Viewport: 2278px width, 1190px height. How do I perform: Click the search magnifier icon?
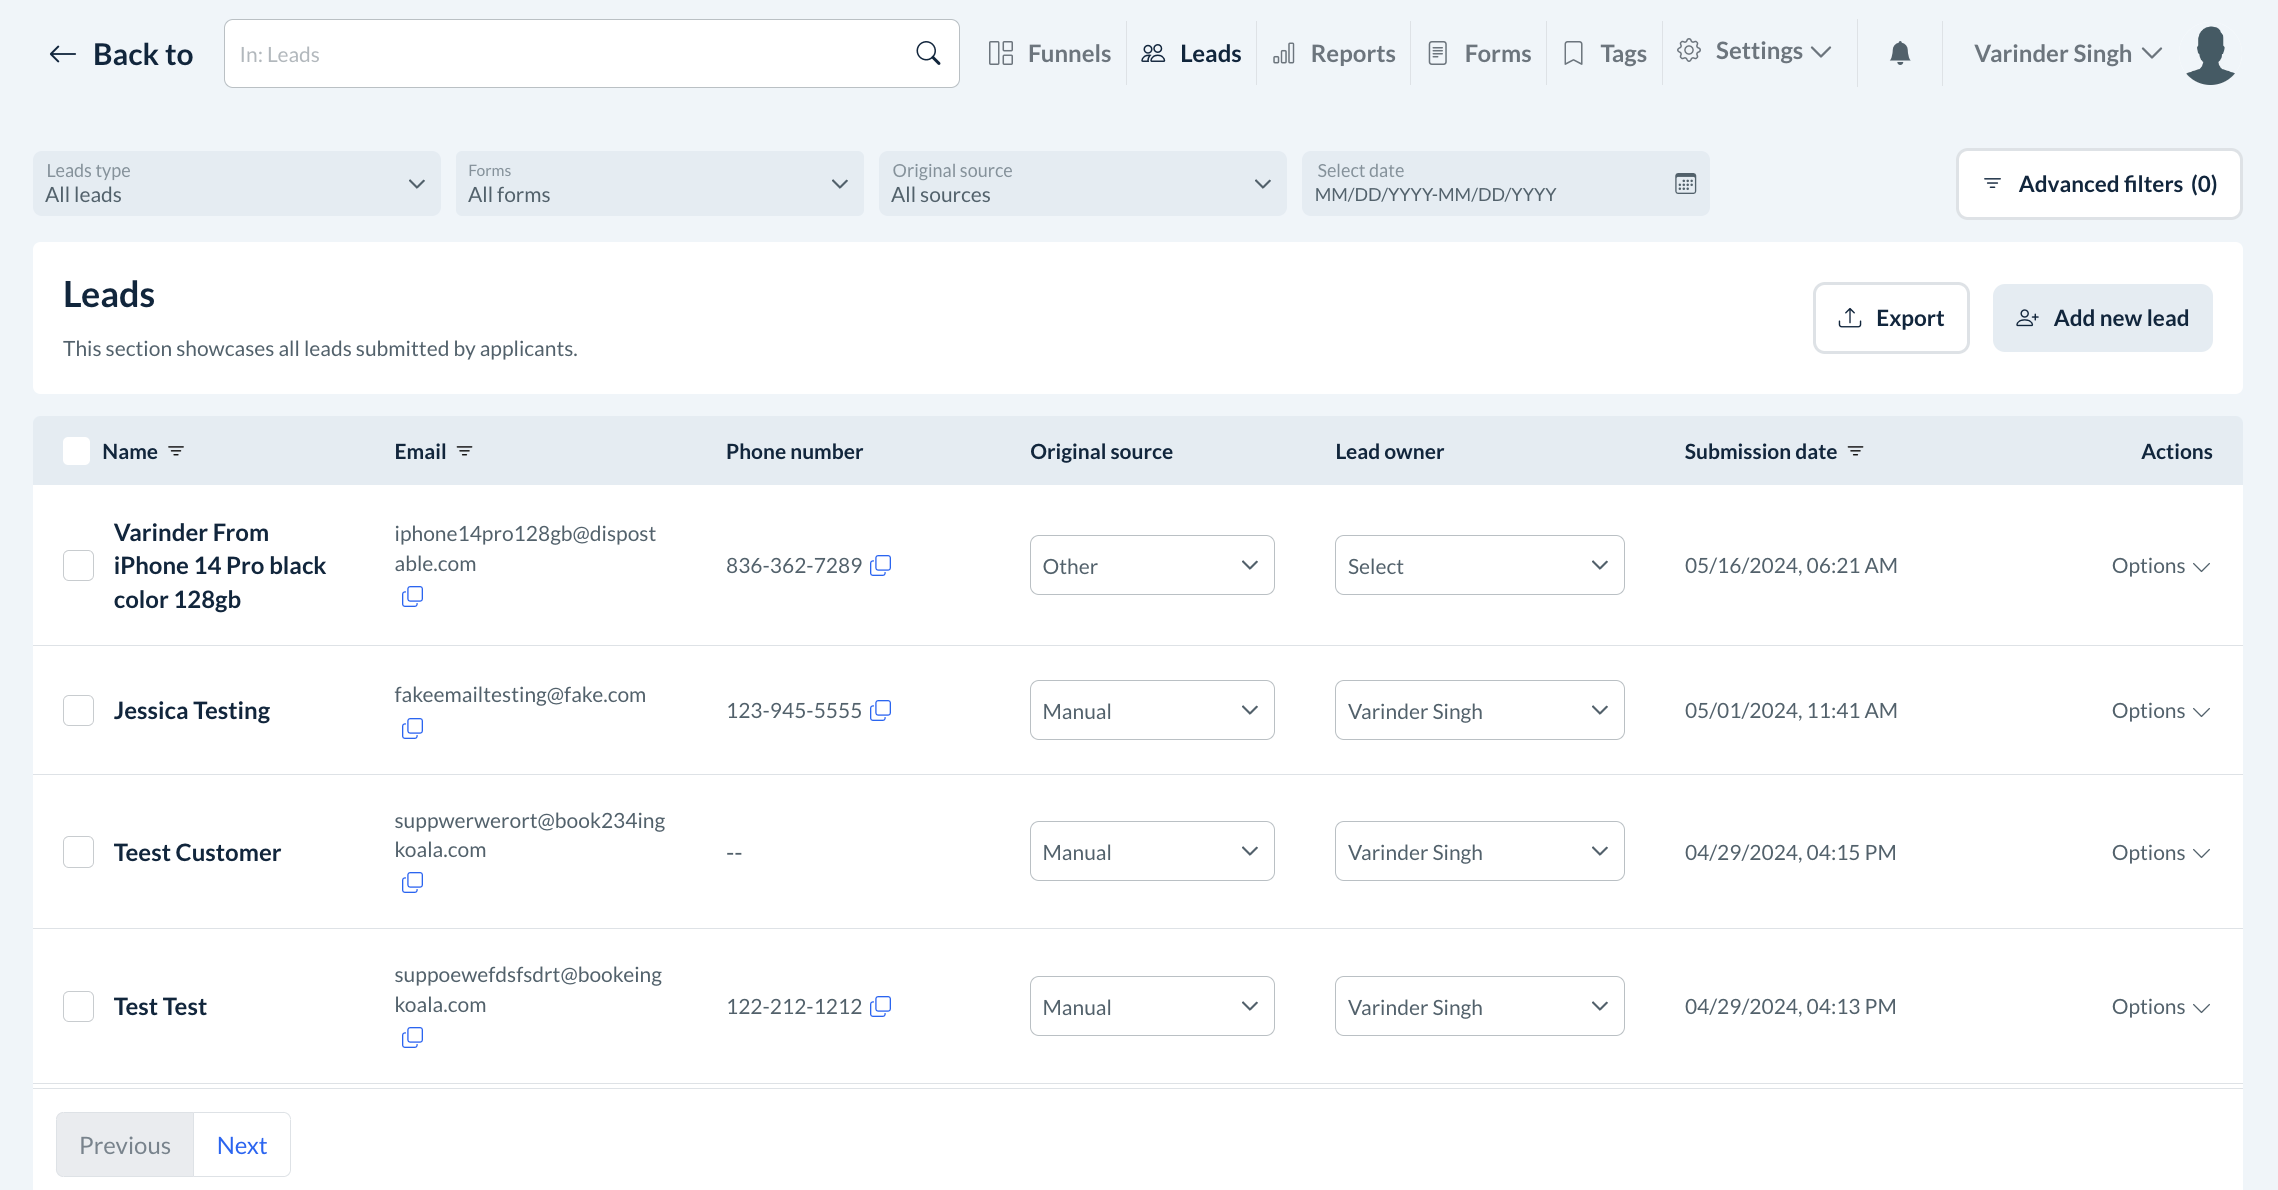point(928,54)
